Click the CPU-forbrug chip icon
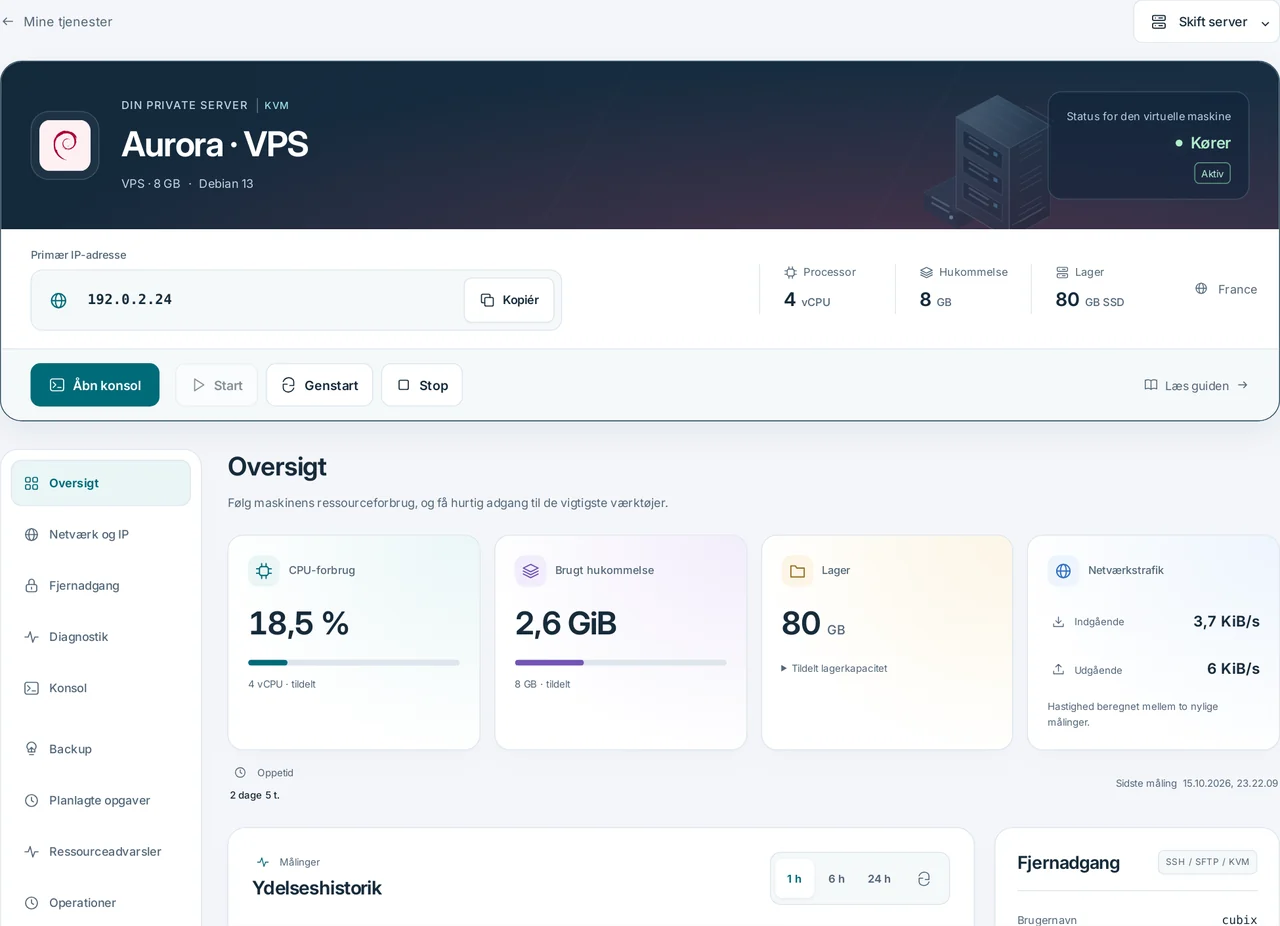1280x926 pixels. (x=264, y=571)
